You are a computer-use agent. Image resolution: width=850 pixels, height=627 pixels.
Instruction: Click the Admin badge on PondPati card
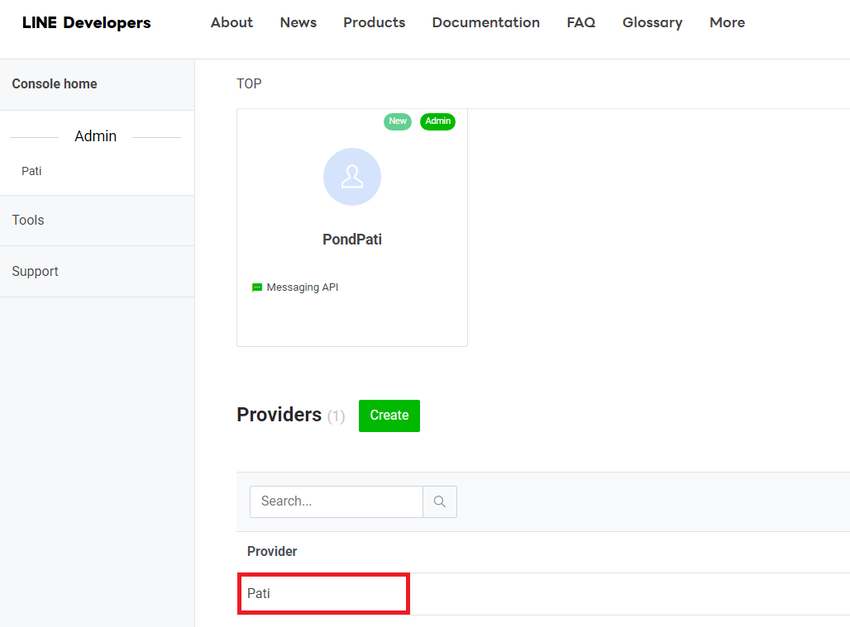pyautogui.click(x=438, y=121)
